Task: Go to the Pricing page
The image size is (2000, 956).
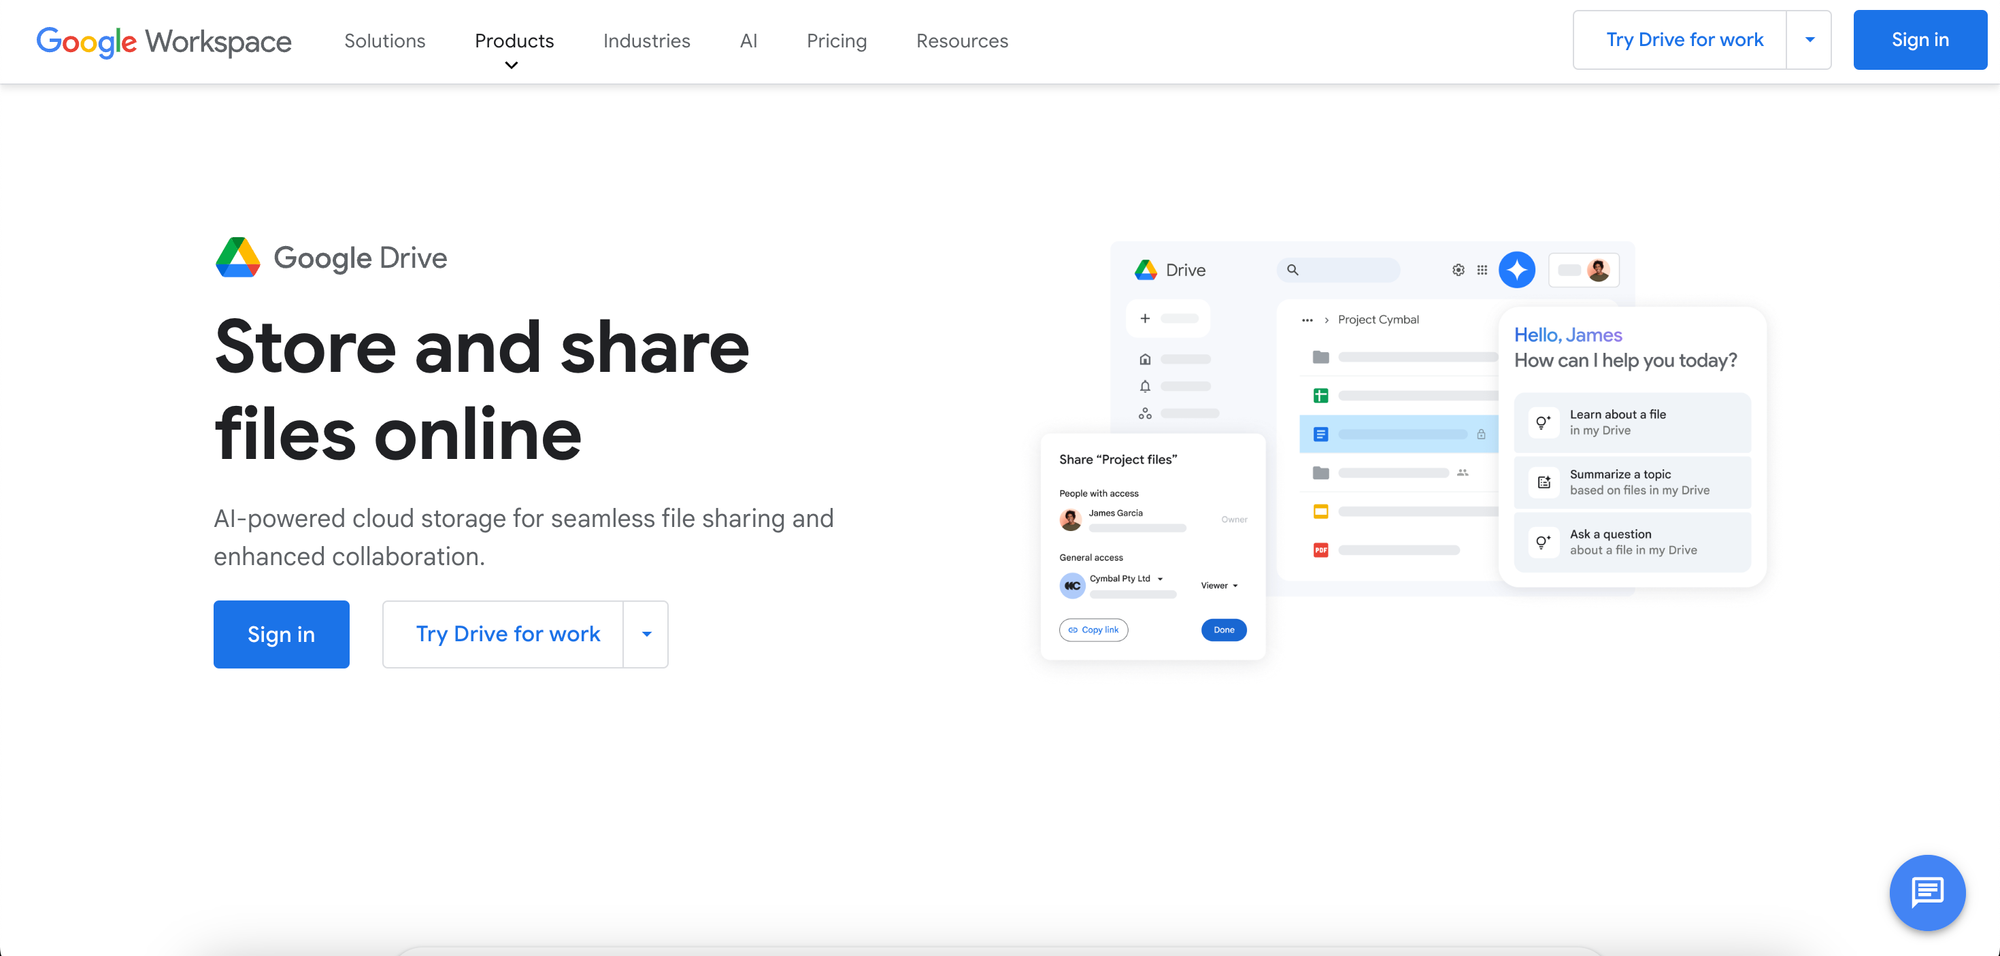Action: click(836, 41)
